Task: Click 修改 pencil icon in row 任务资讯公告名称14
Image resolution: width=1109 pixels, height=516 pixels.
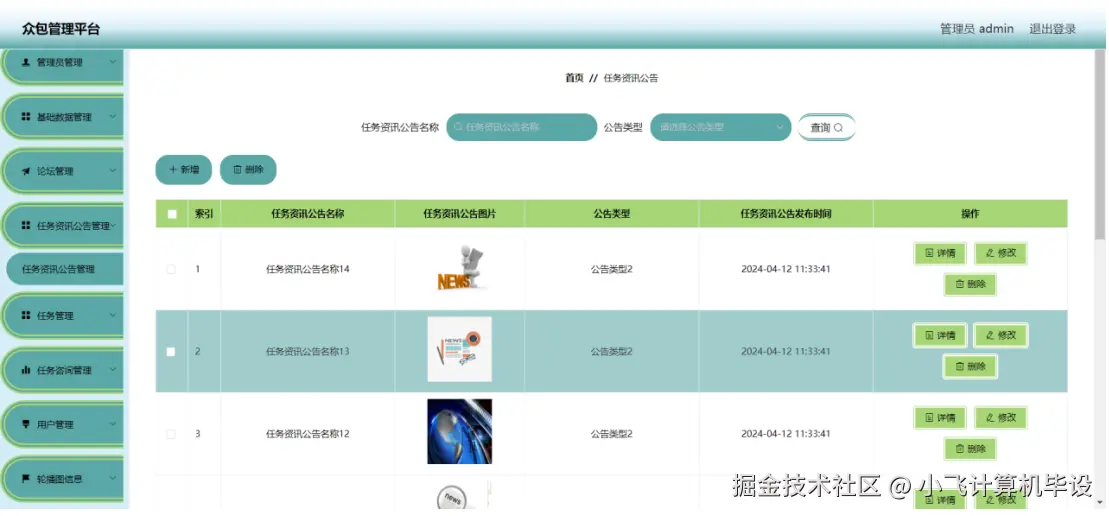Action: pyautogui.click(x=990, y=253)
